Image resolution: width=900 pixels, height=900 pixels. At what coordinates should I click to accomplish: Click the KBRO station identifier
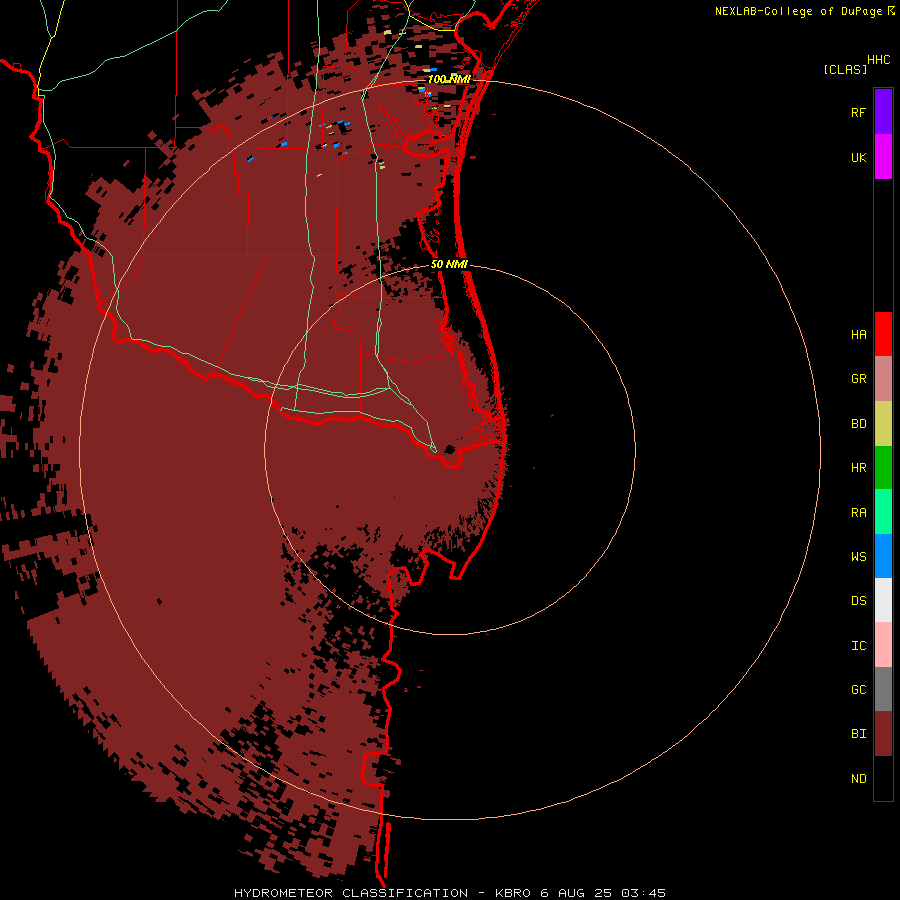click(513, 893)
